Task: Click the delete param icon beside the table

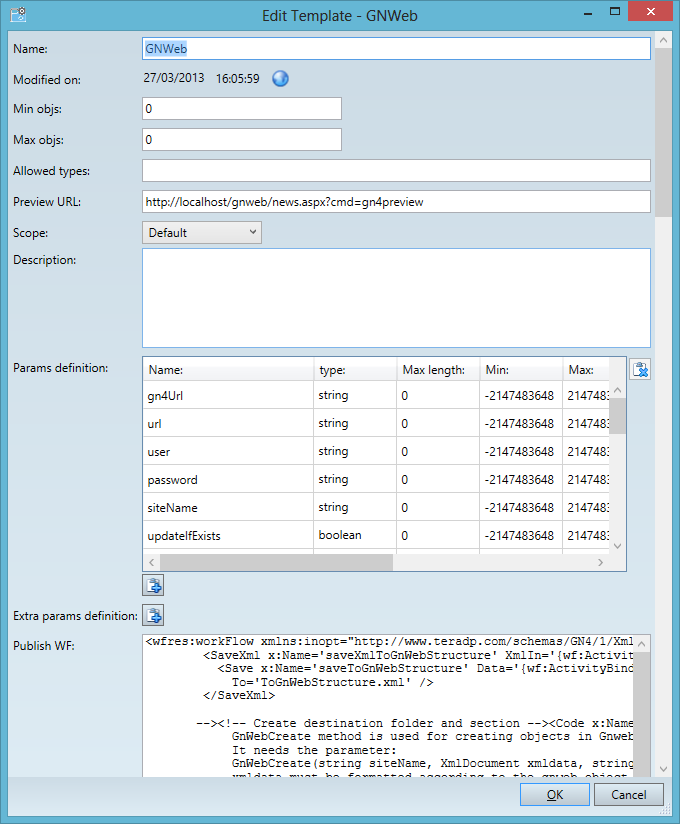Action: tap(640, 370)
